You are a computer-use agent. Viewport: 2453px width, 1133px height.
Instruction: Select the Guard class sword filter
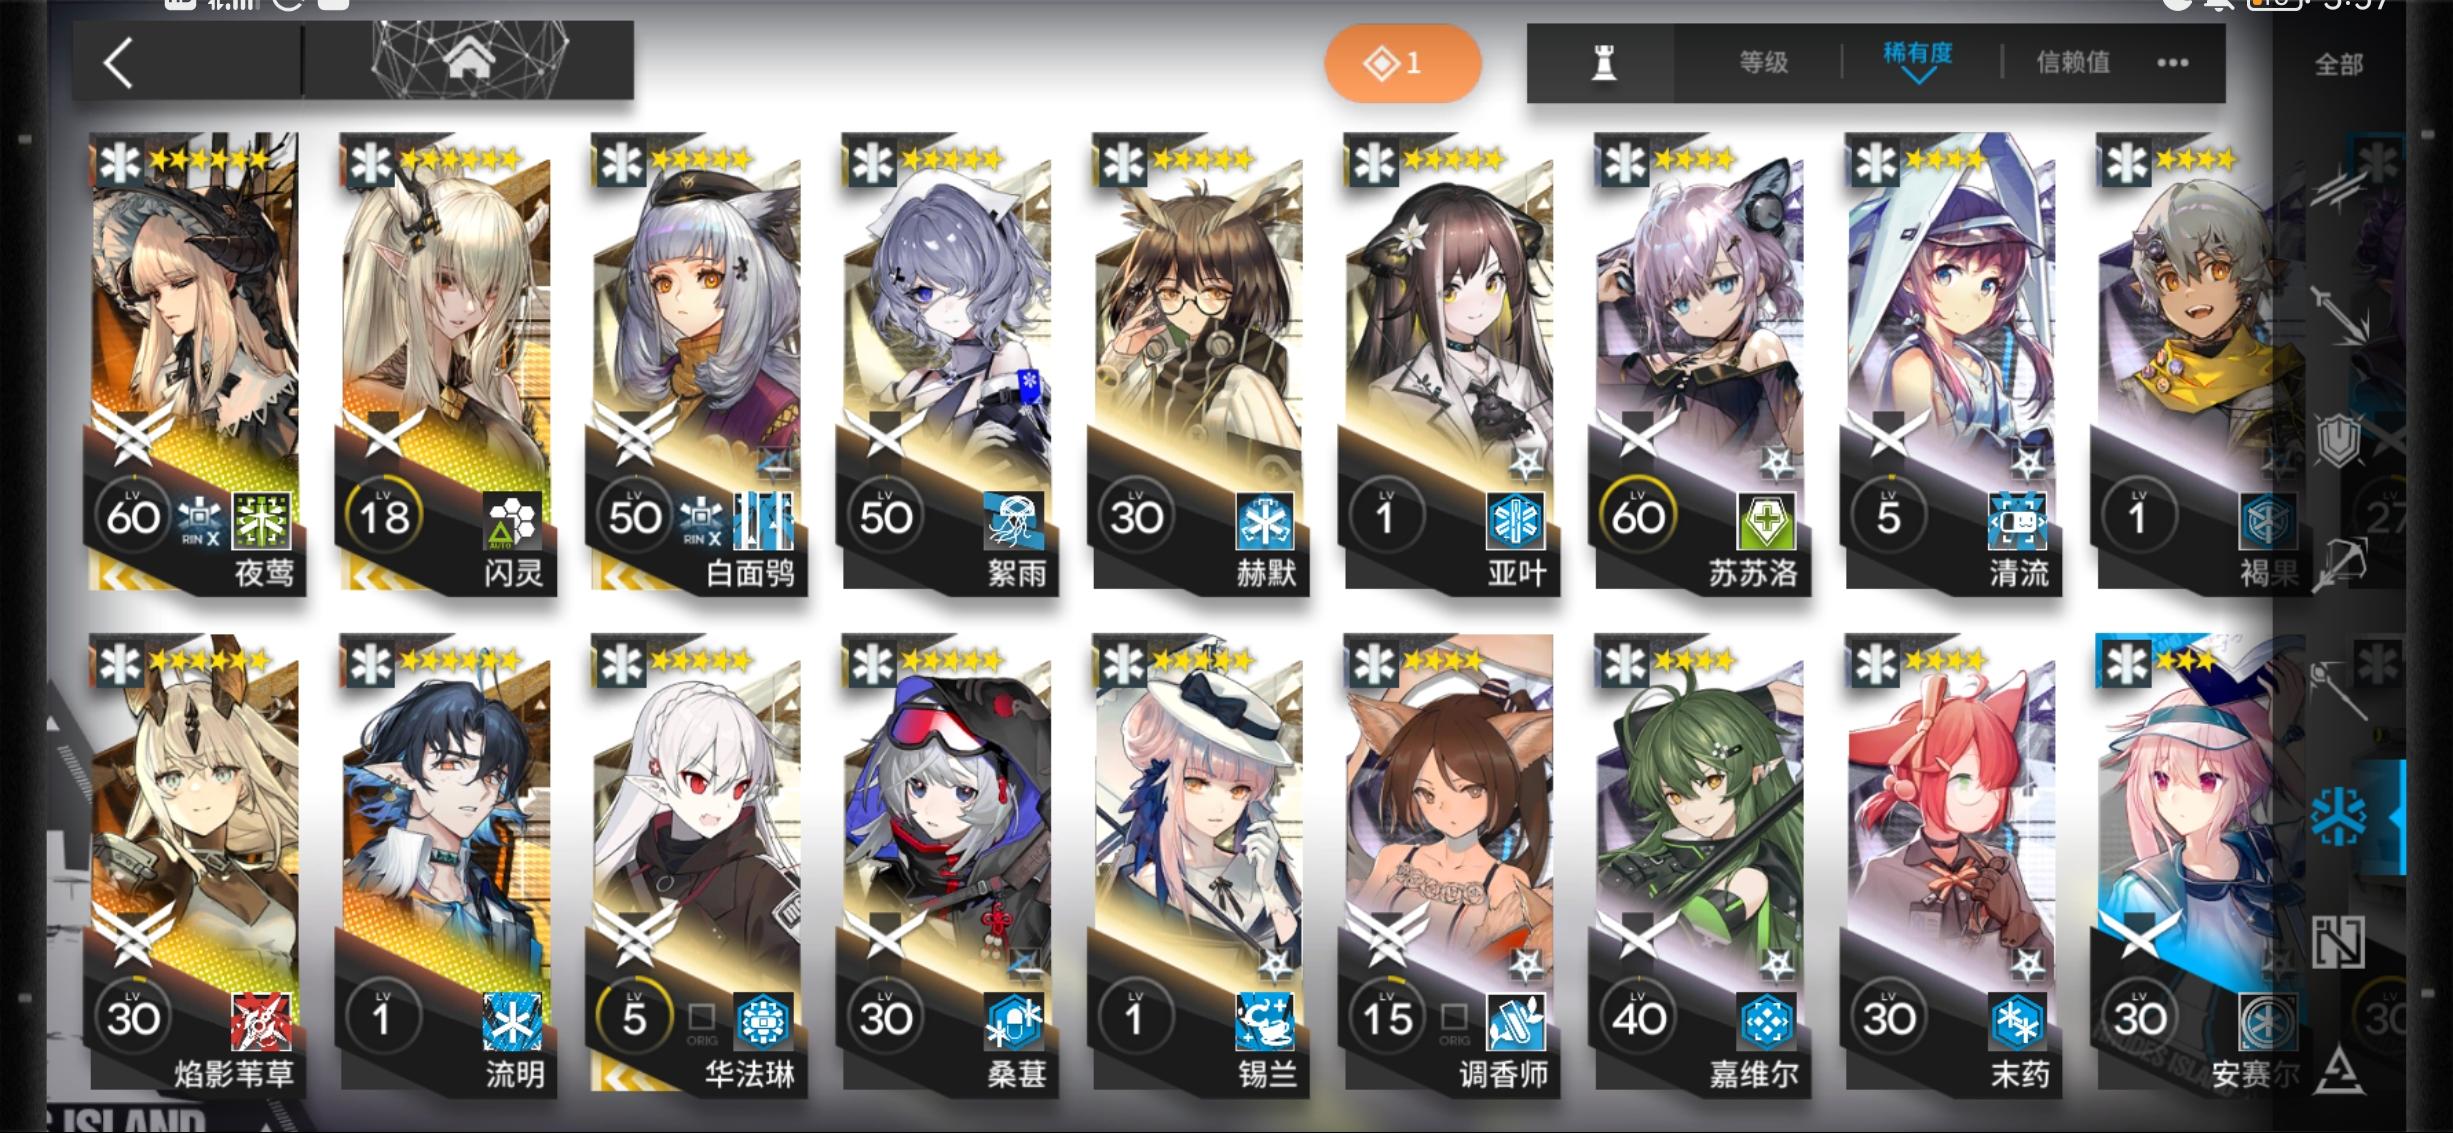2341,312
